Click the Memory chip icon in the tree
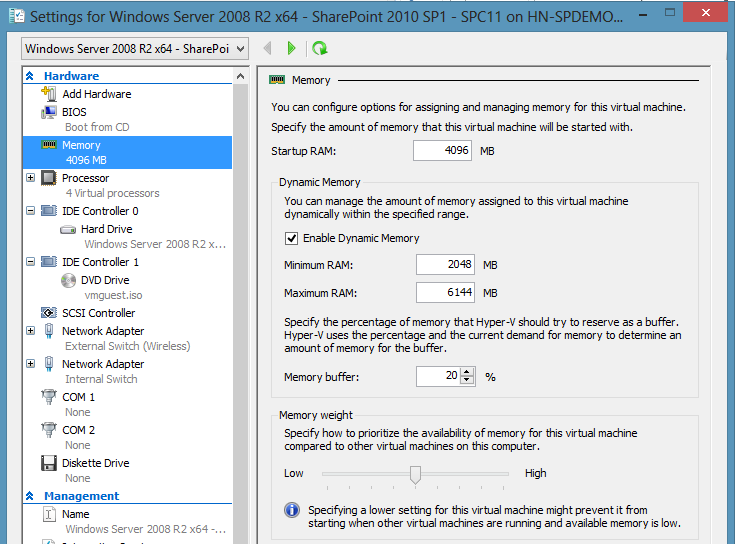Viewport: 735px width, 544px height. (x=49, y=145)
